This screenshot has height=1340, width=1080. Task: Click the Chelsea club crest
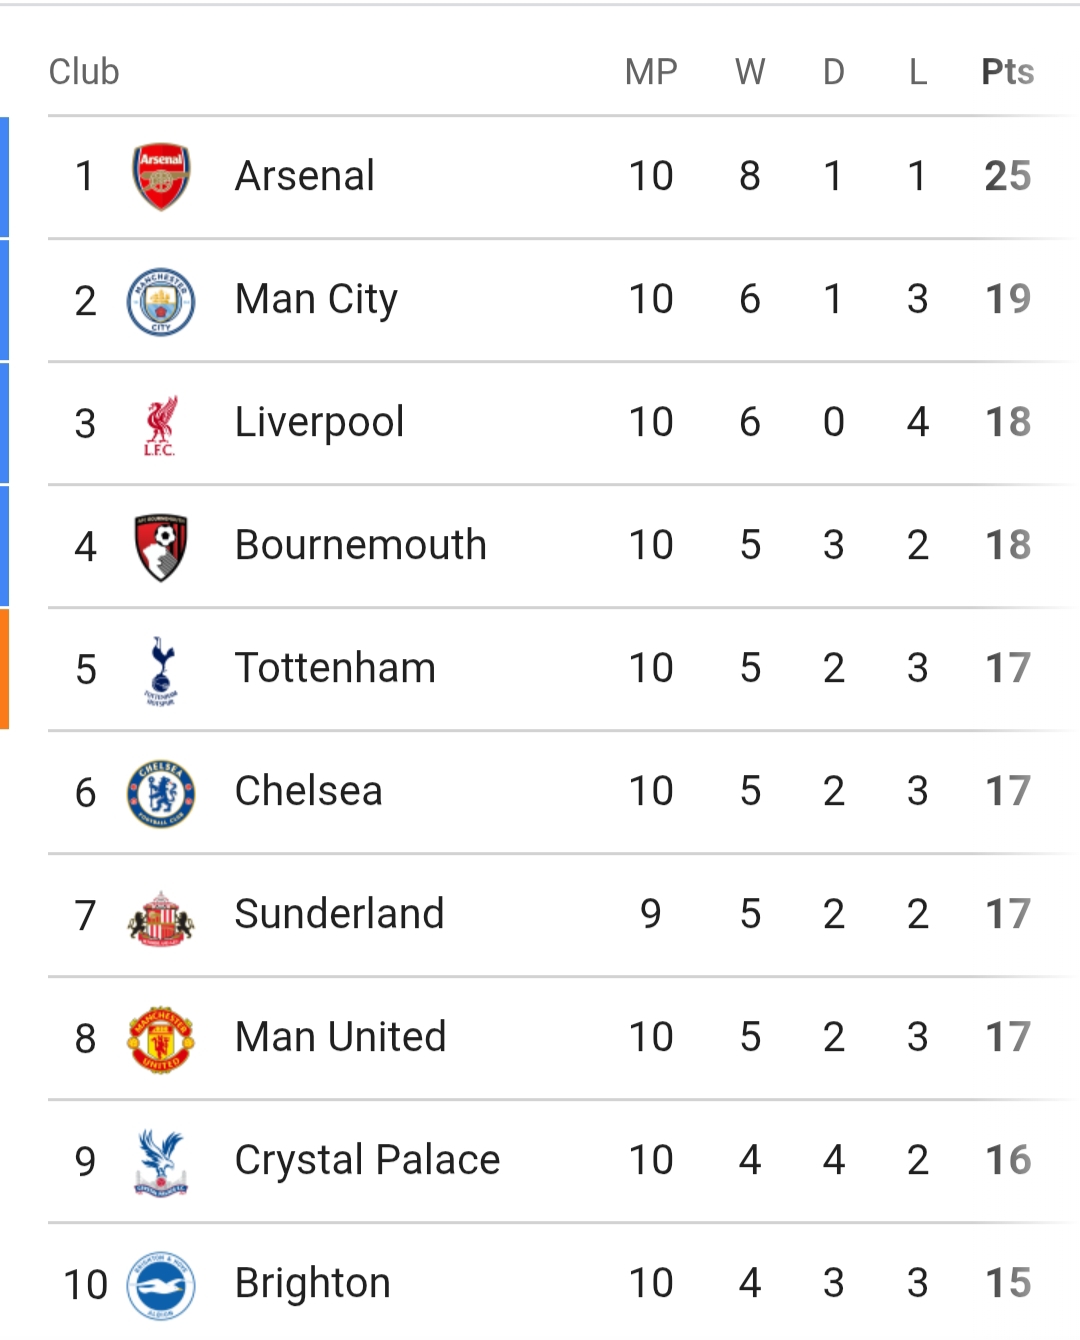pyautogui.click(x=161, y=793)
